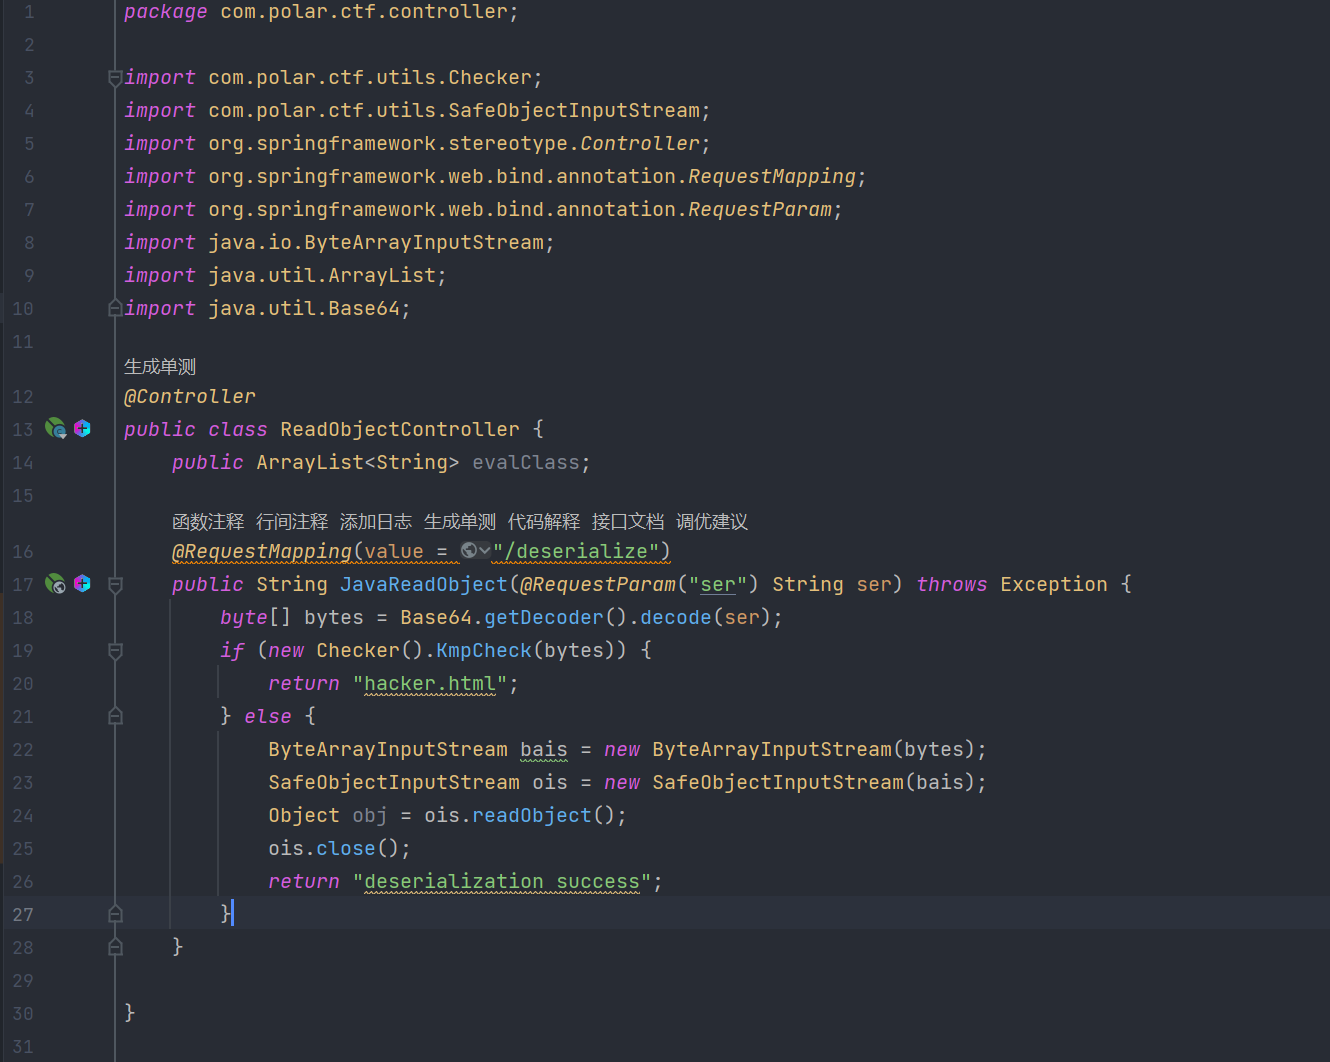The image size is (1330, 1062).
Task: Click the fold end marker at line 27
Action: tap(115, 915)
